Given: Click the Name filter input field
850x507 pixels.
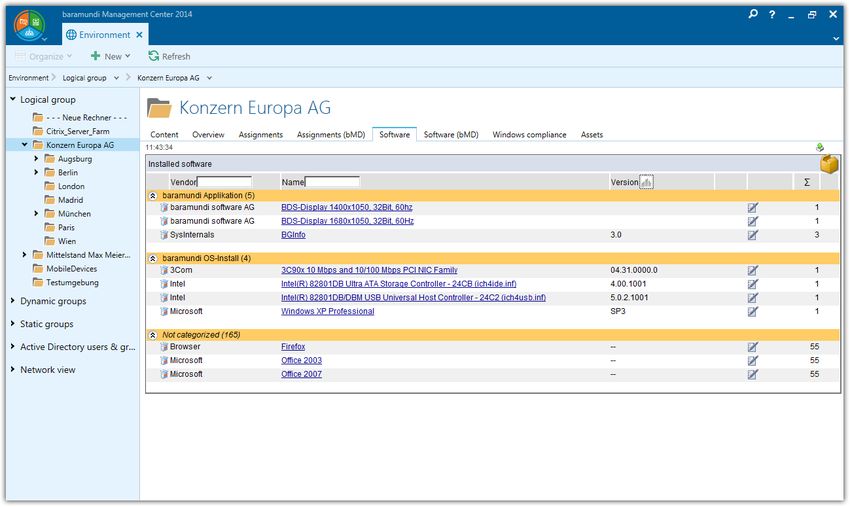Looking at the screenshot, I should pyautogui.click(x=332, y=182).
